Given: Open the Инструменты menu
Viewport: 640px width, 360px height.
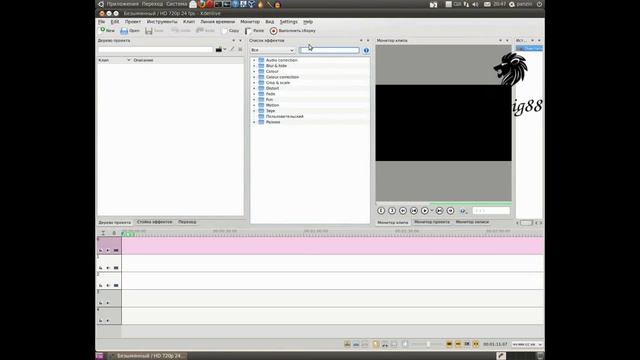Looking at the screenshot, I should click(162, 22).
